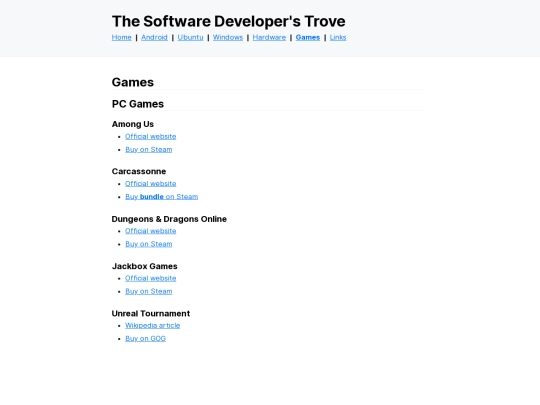Visit the Links page in navigation
540x405 pixels.
[x=338, y=37]
